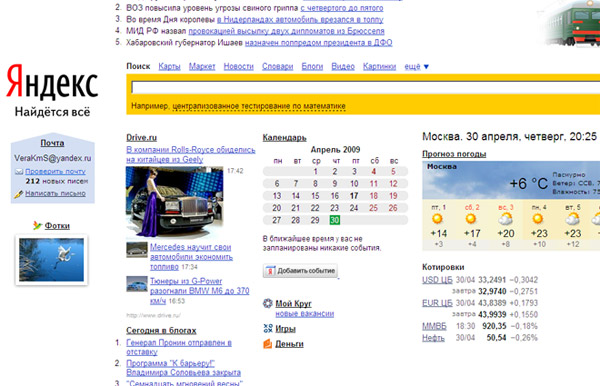
Task: Click the BMW M6 article thumbnail
Action: [137, 284]
